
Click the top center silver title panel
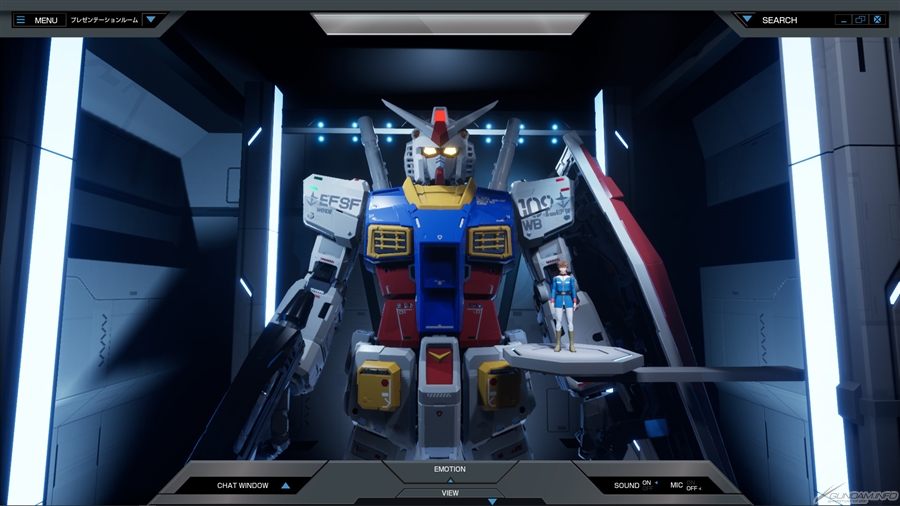[450, 24]
